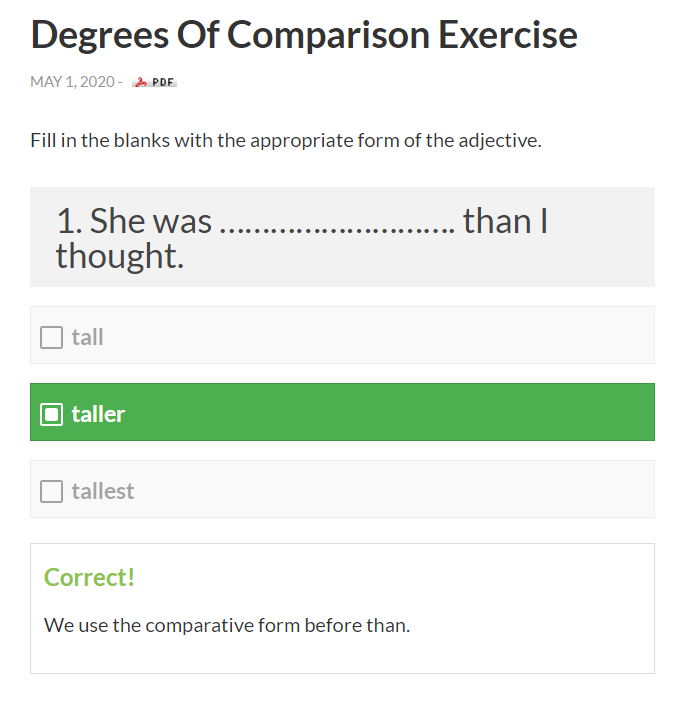Image resolution: width=684 pixels, height=704 pixels.
Task: Open the PDF download icon
Action: point(154,82)
